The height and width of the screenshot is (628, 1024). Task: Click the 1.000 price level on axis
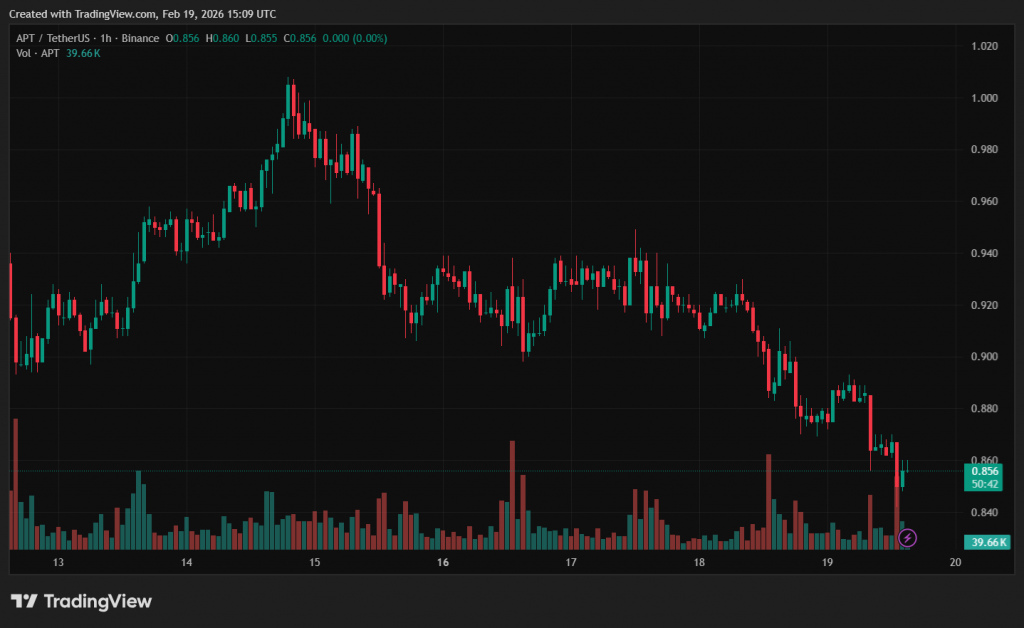[986, 98]
